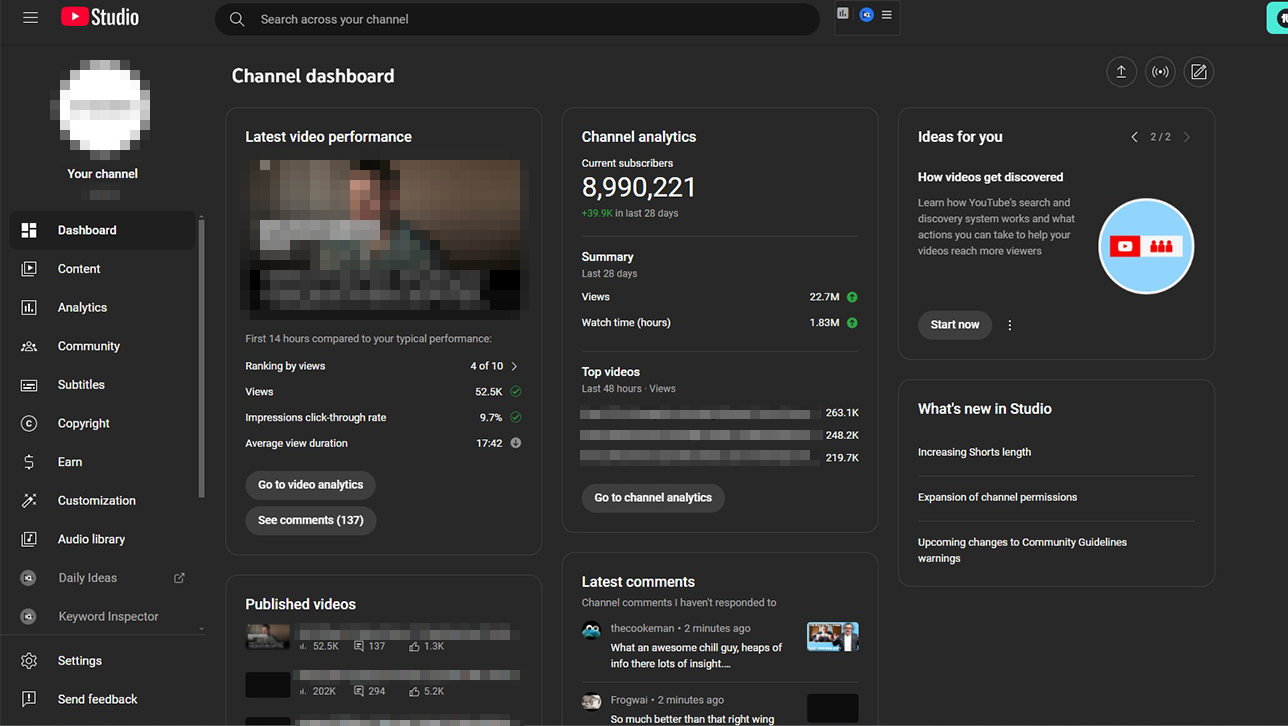Click the Subtitles sidebar icon
1288x726 pixels.
coord(29,385)
